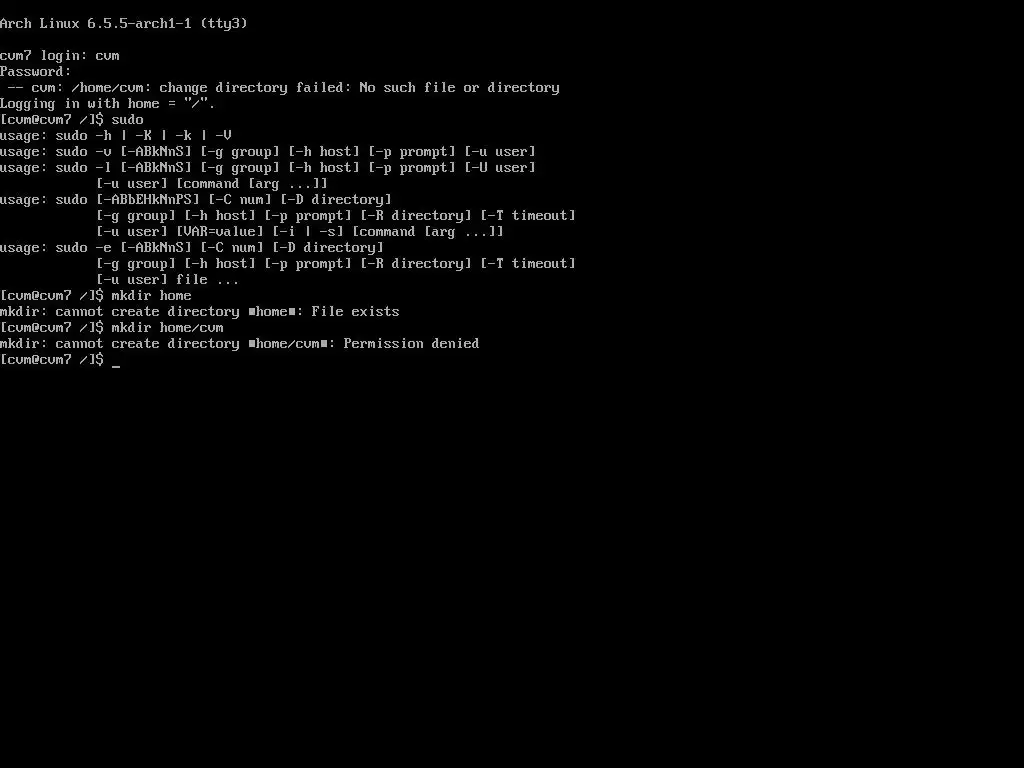1024x768 pixels.
Task: Click the 'change directory failed' error message
Action: point(280,88)
